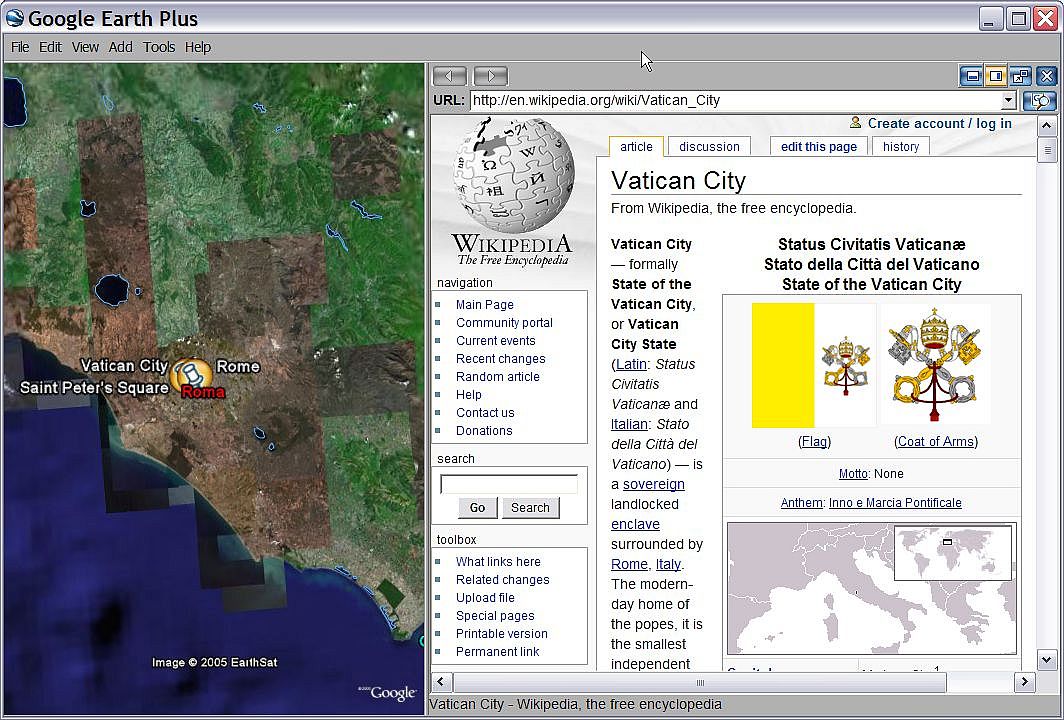Open Special pages link

(495, 615)
